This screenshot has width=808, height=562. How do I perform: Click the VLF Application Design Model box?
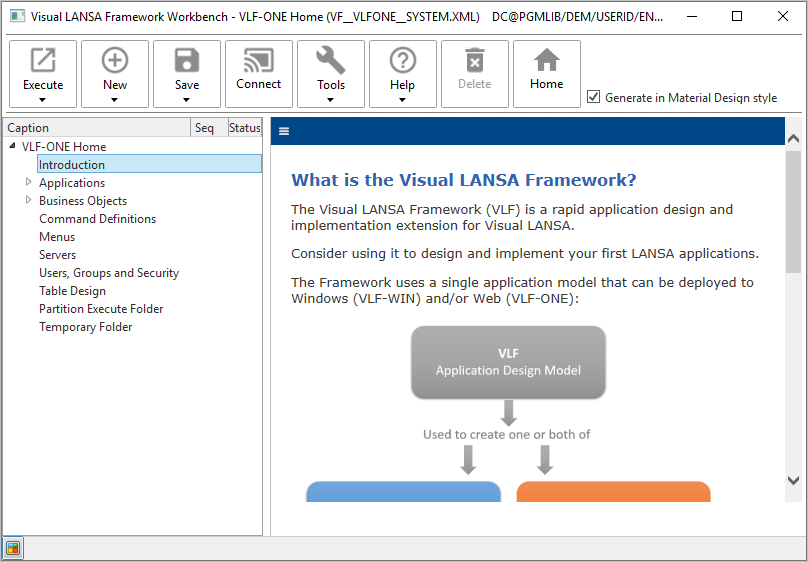pyautogui.click(x=508, y=362)
